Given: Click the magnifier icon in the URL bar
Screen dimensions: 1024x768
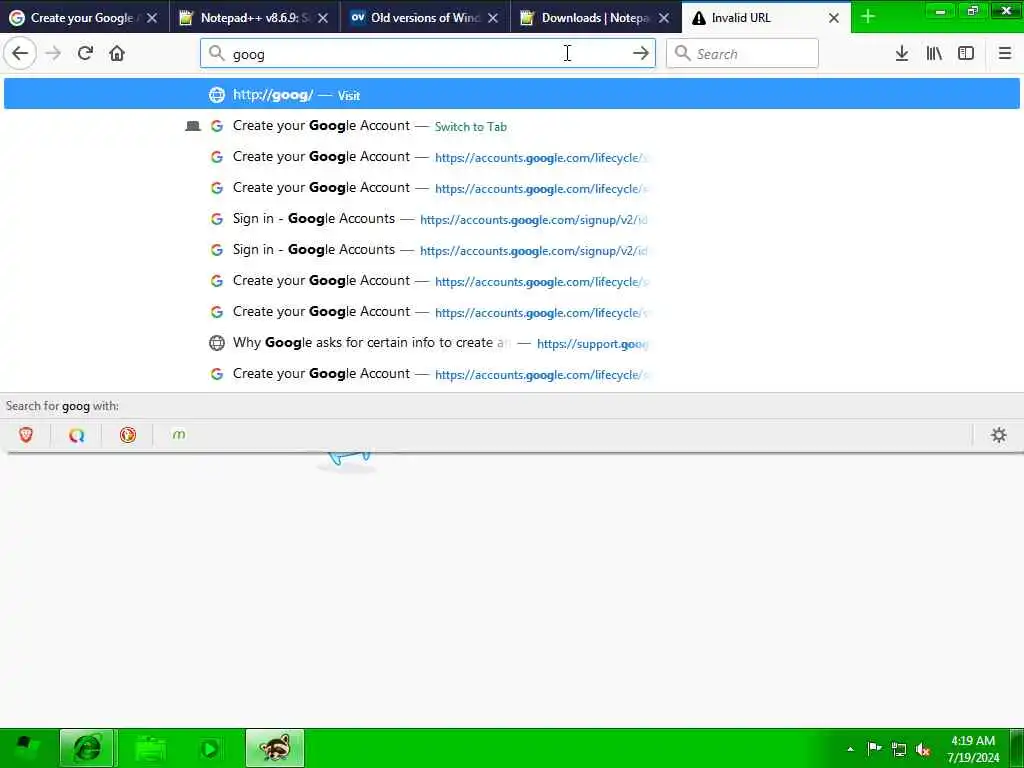Looking at the screenshot, I should tap(217, 54).
